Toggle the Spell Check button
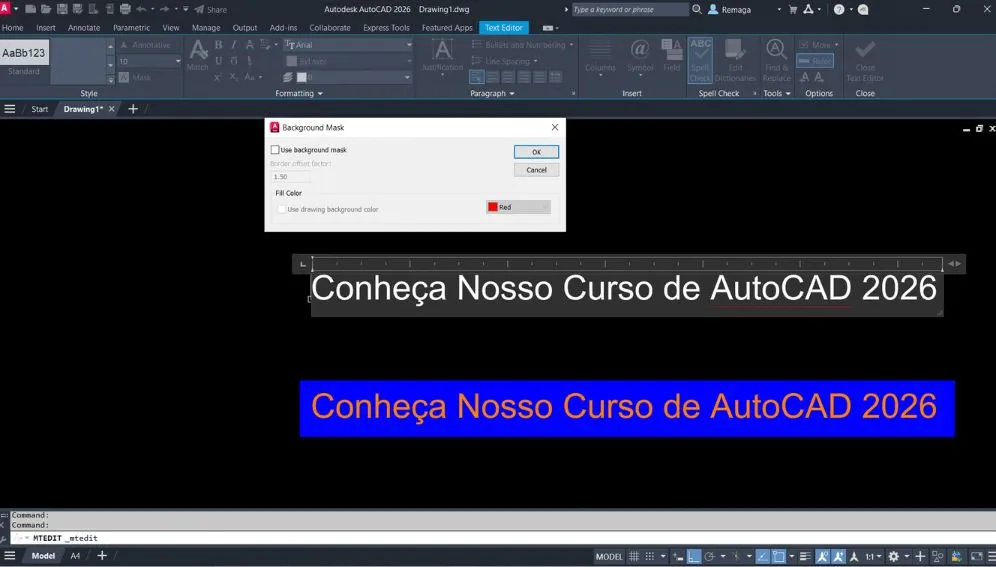 700,60
